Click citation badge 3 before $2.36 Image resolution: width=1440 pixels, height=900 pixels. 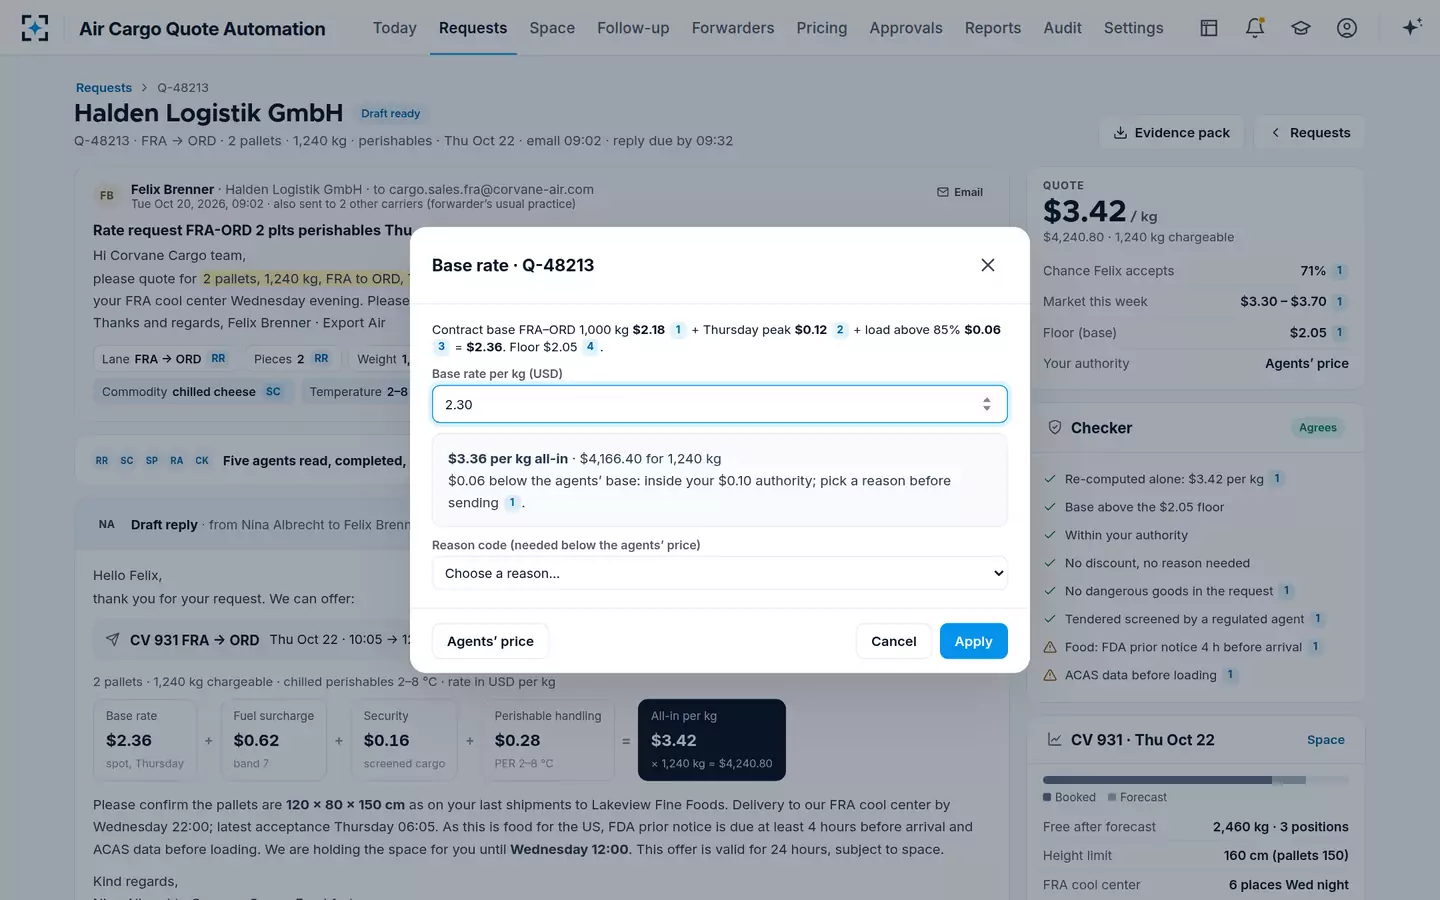(x=441, y=347)
